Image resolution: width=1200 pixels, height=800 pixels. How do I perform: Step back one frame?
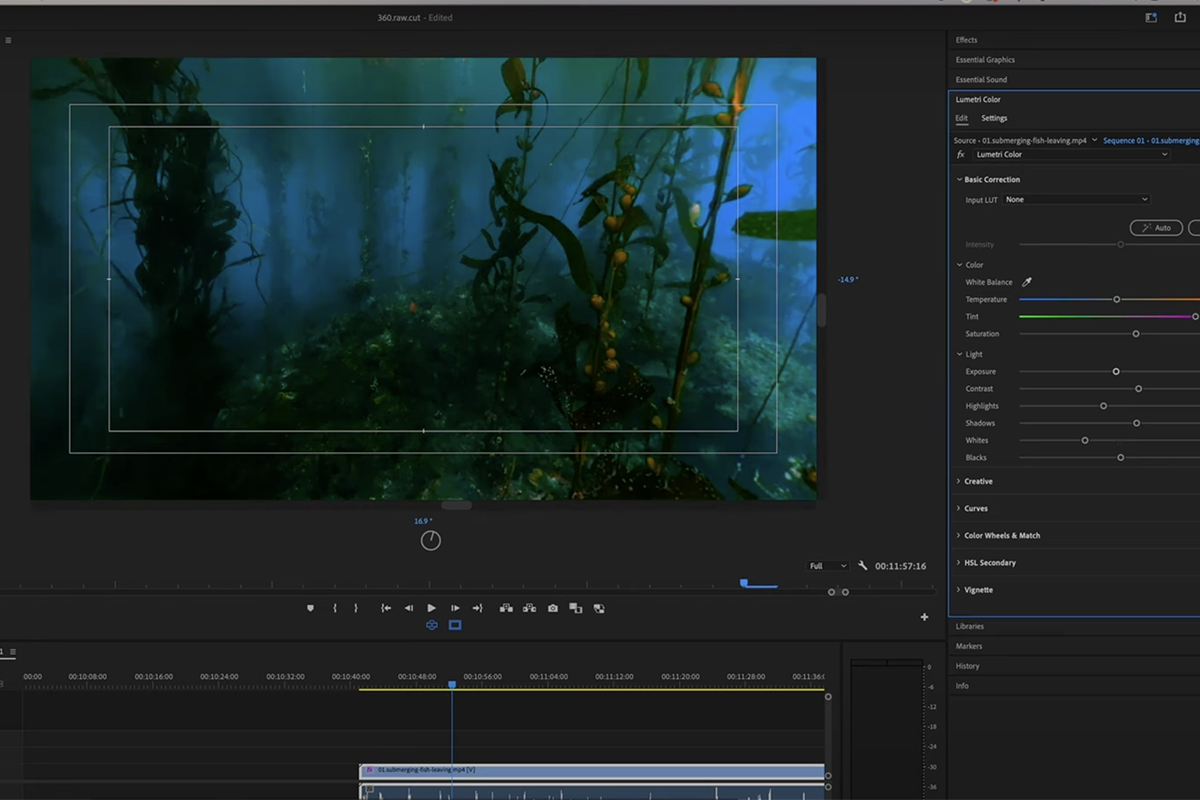(x=409, y=608)
